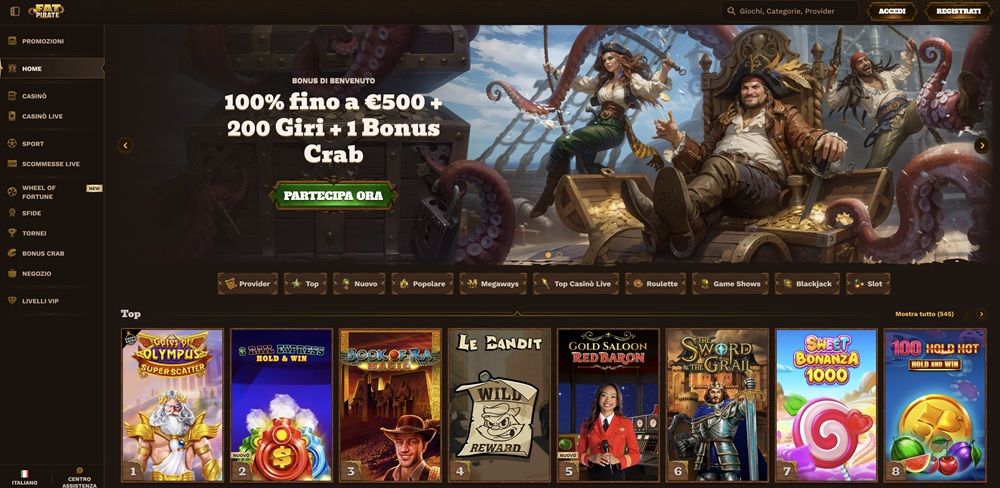Open Livelli VIP with the diamond icon

coord(40,300)
